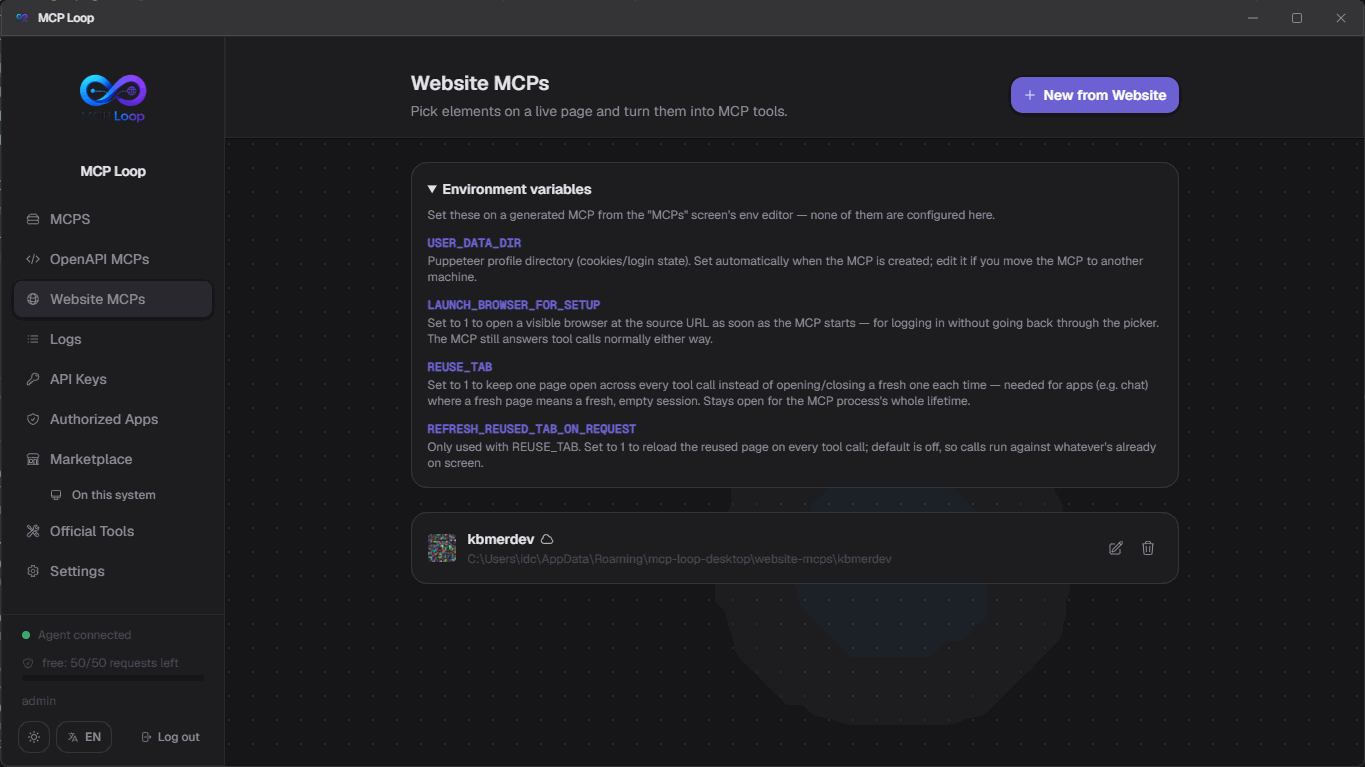Click the Logs list icon
This screenshot has height=767, width=1365.
point(33,339)
